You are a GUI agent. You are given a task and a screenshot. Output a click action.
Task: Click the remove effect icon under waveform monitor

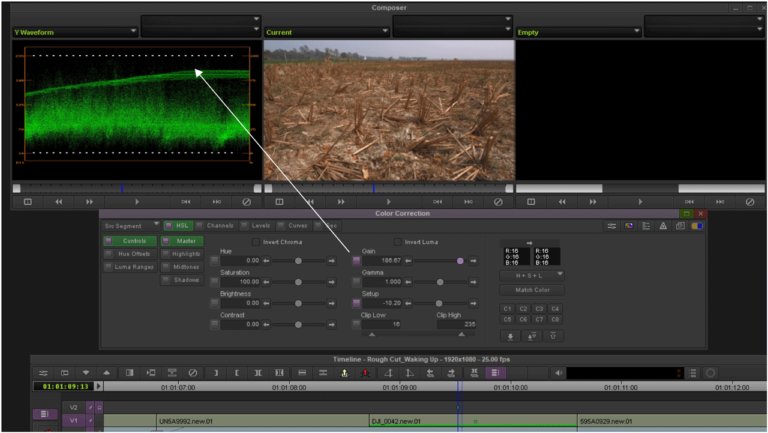246,202
